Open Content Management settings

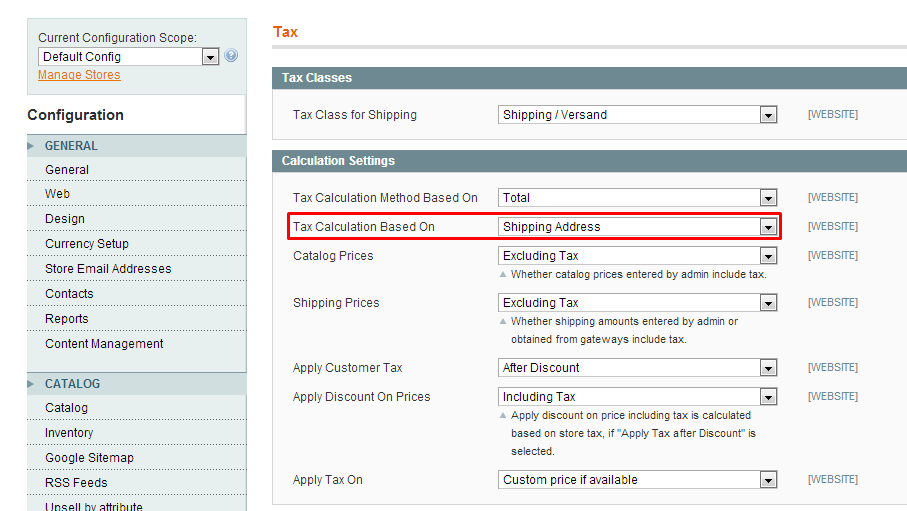click(104, 344)
